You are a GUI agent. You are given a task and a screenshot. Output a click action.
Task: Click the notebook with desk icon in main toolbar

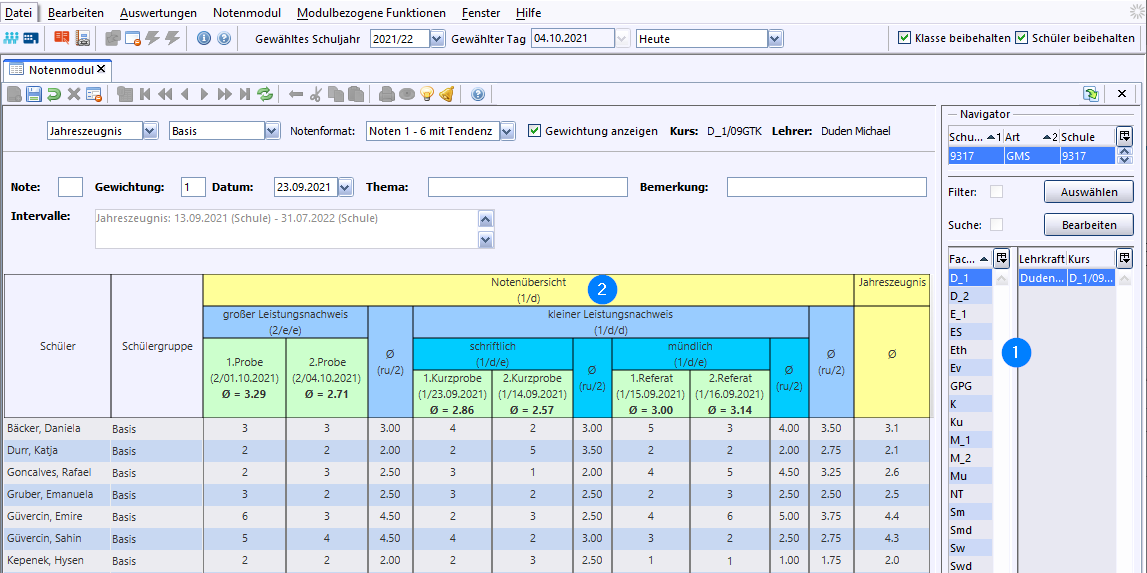point(83,38)
